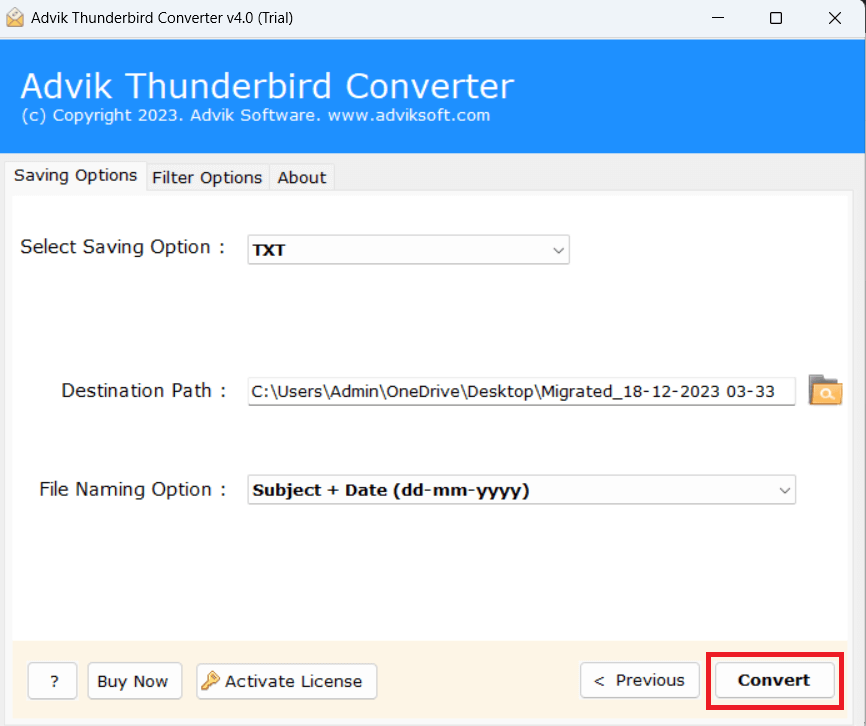Click the Convert button
Screen dimensions: 866x726
tap(774, 680)
